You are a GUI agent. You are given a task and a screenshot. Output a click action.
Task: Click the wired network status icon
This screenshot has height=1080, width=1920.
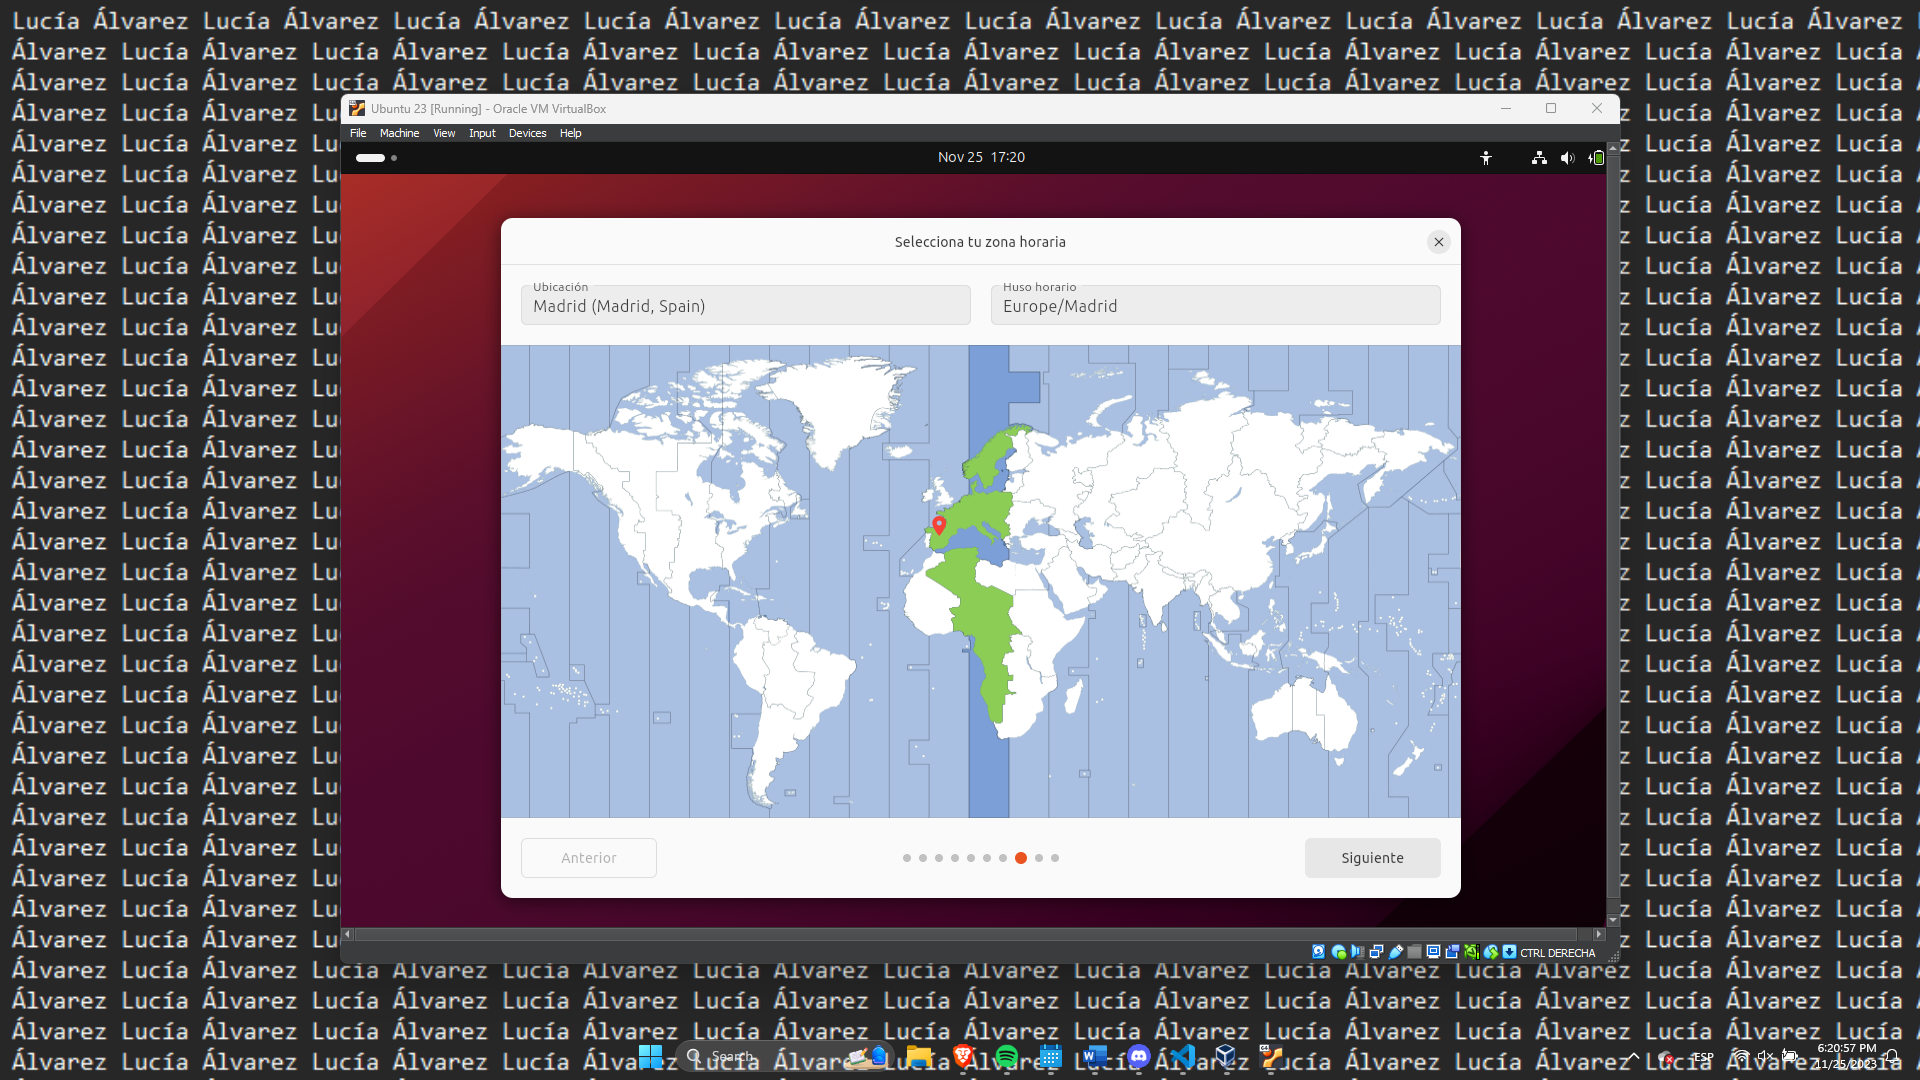1539,158
